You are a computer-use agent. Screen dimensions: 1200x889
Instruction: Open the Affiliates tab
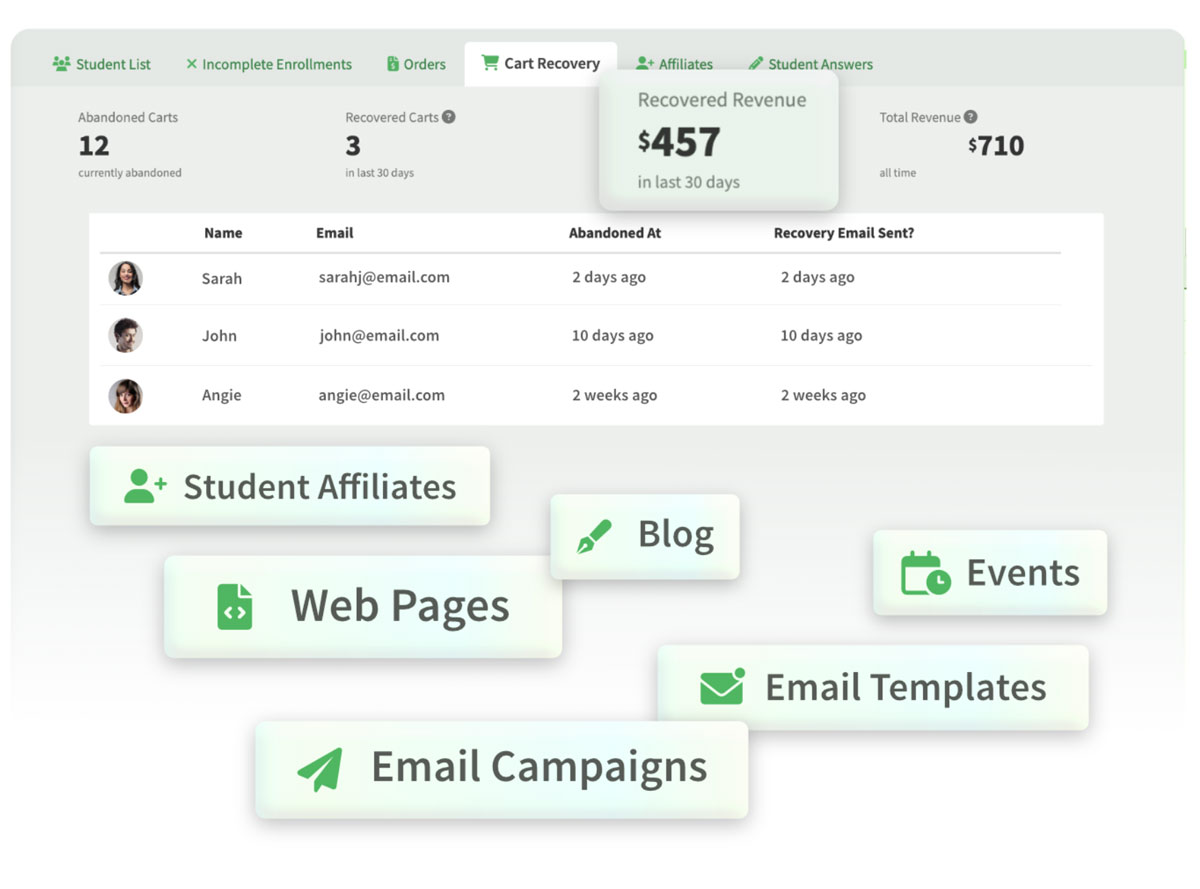(674, 64)
